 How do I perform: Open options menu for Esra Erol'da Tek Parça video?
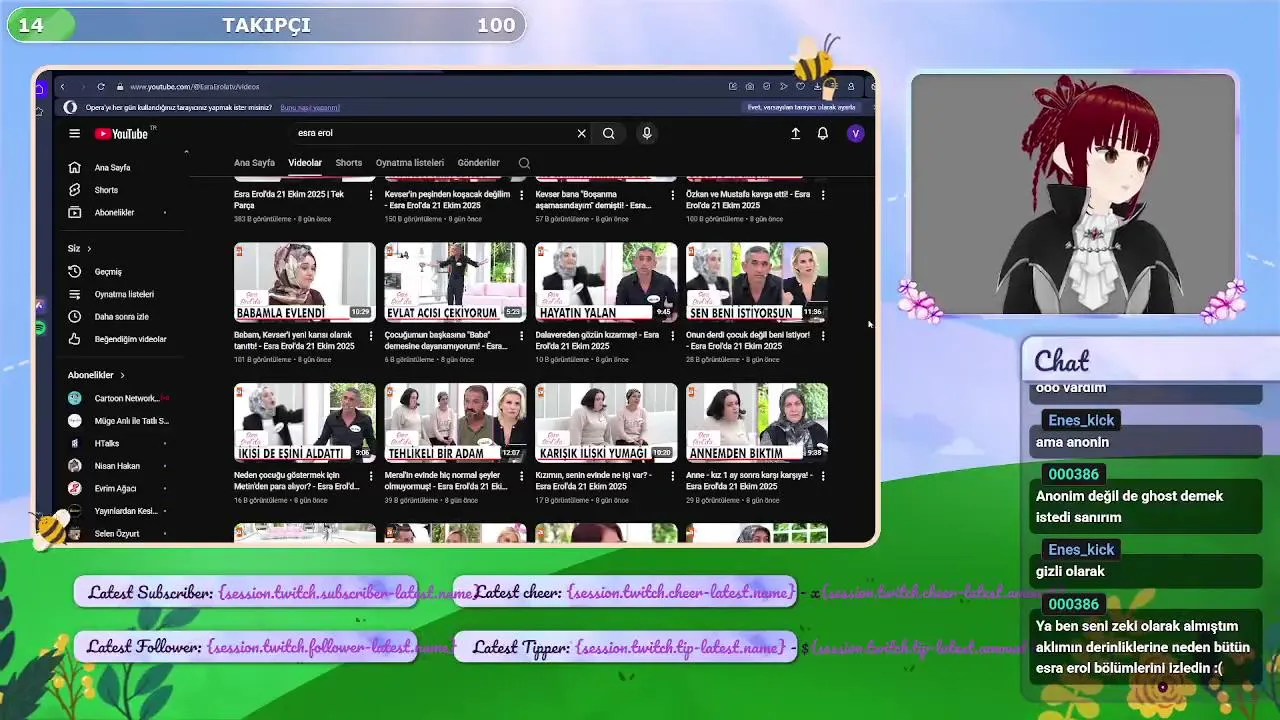(x=371, y=195)
